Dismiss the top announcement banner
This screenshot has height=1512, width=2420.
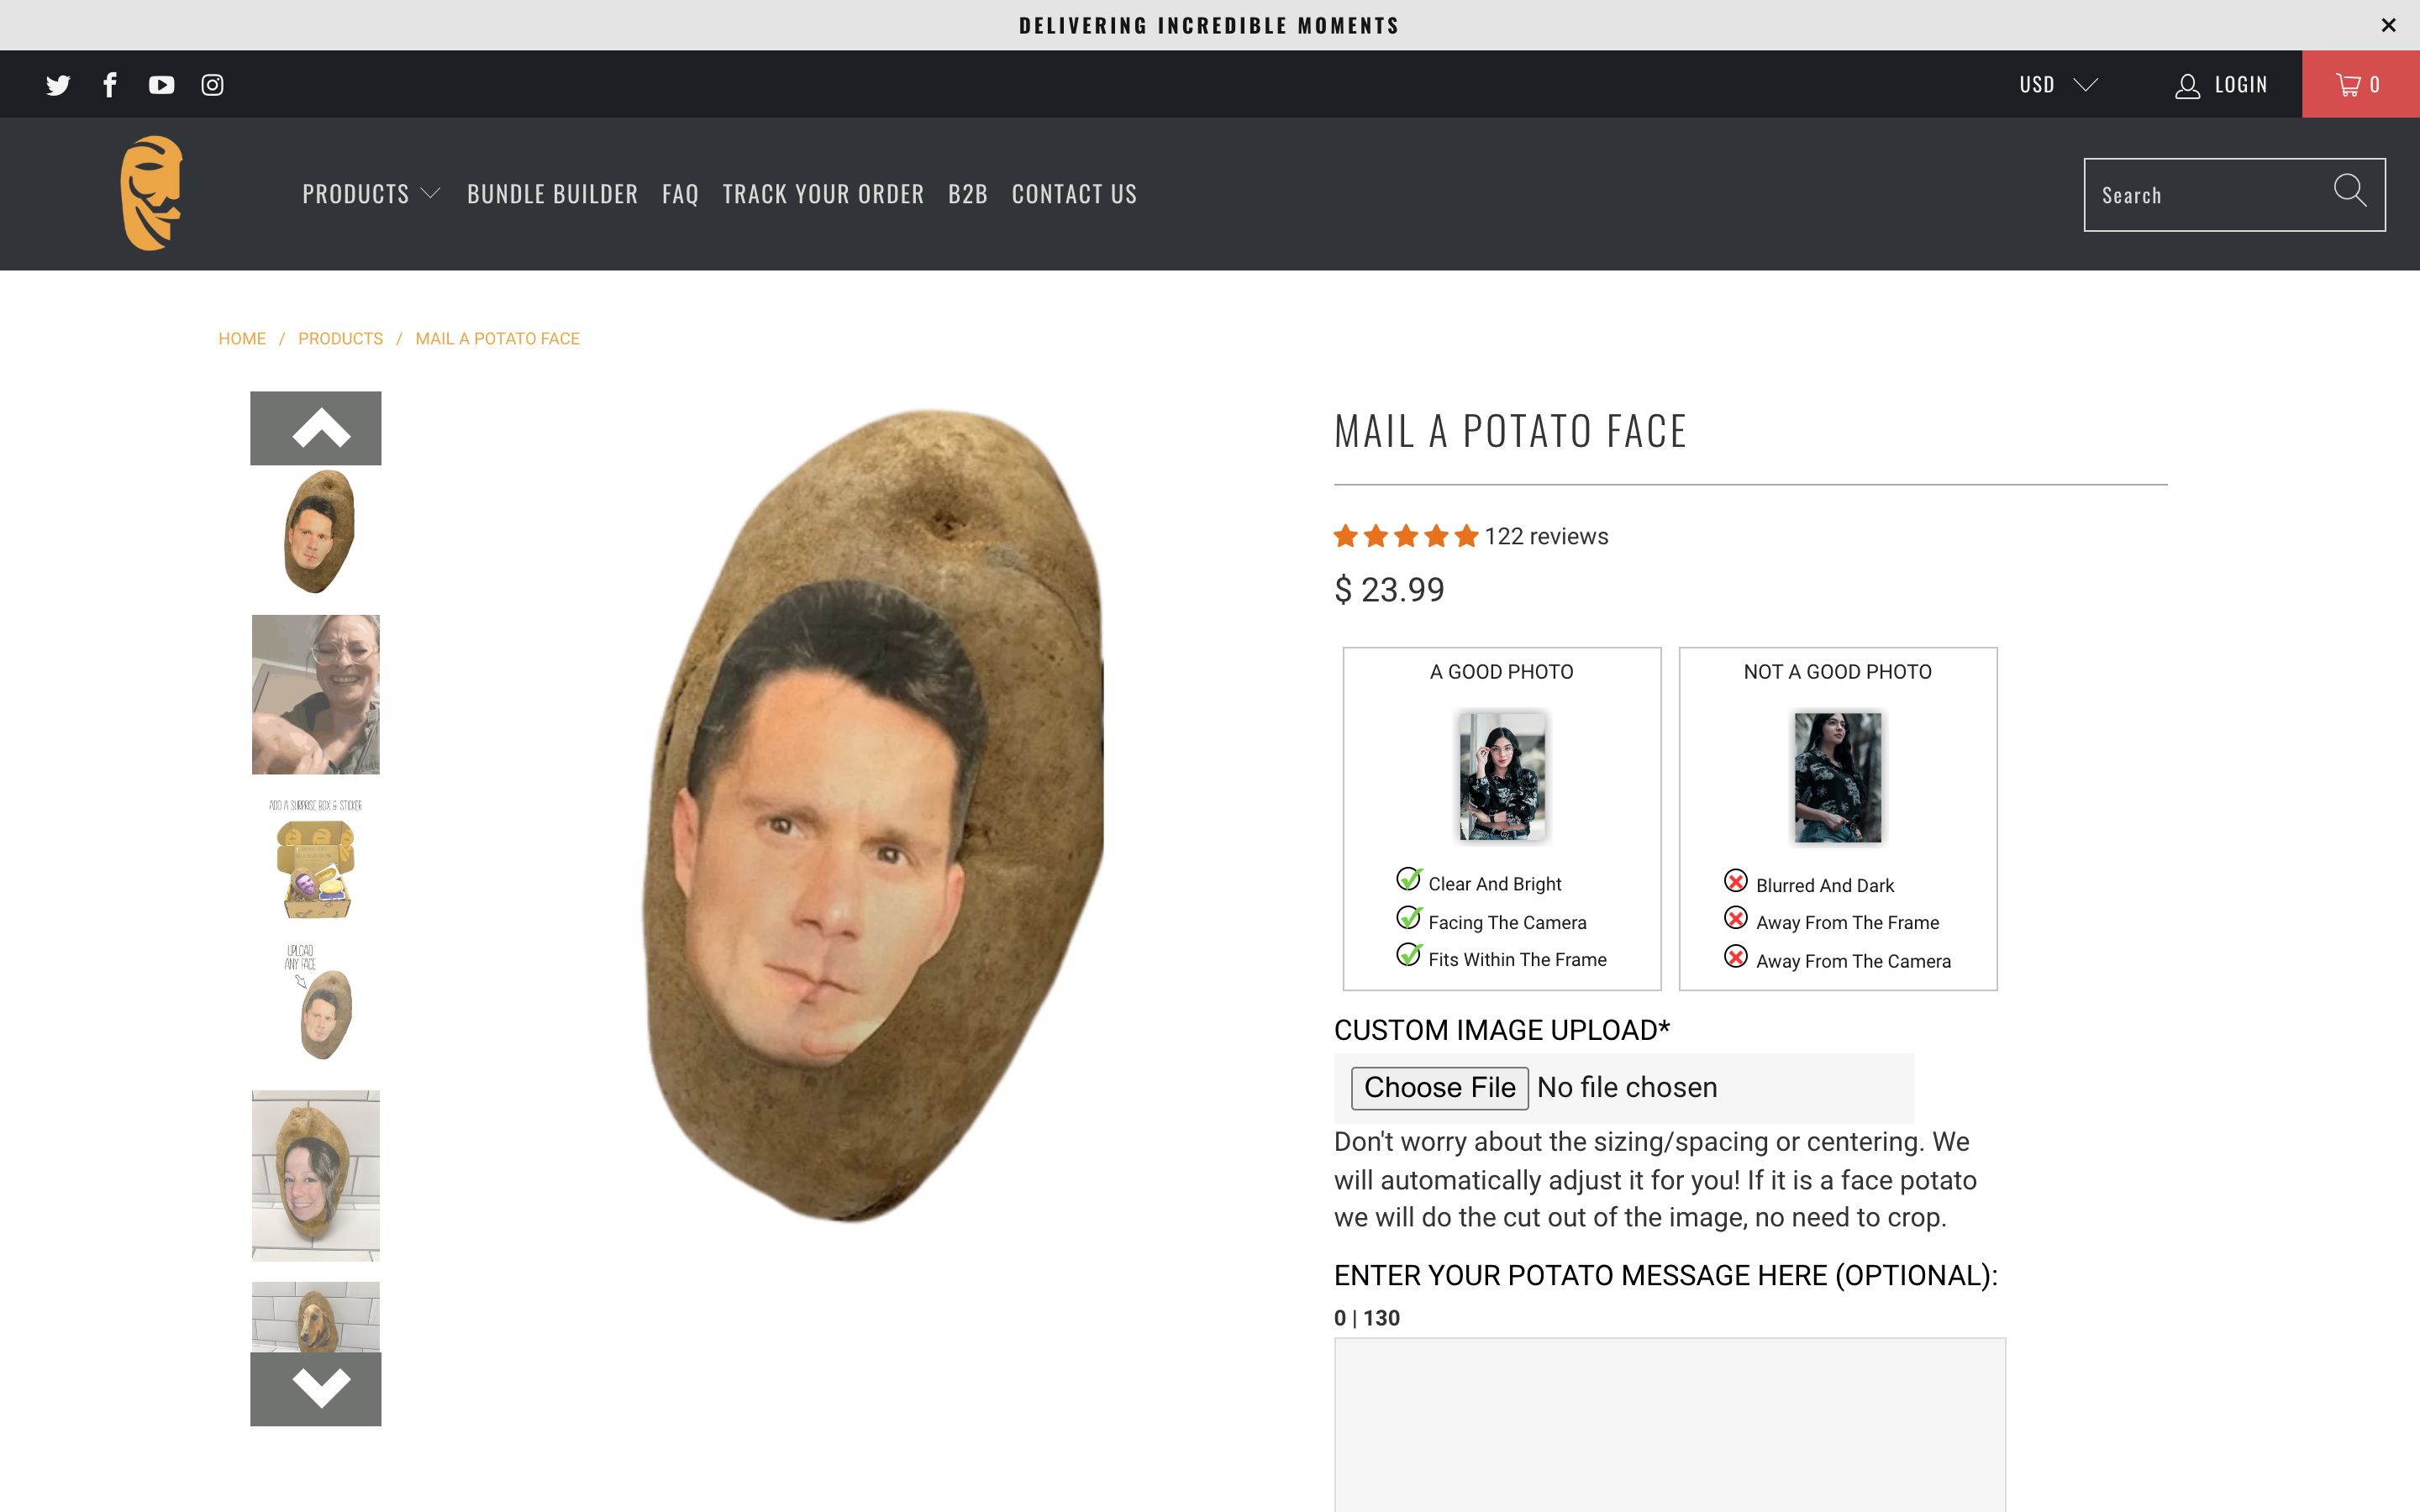click(x=2389, y=25)
